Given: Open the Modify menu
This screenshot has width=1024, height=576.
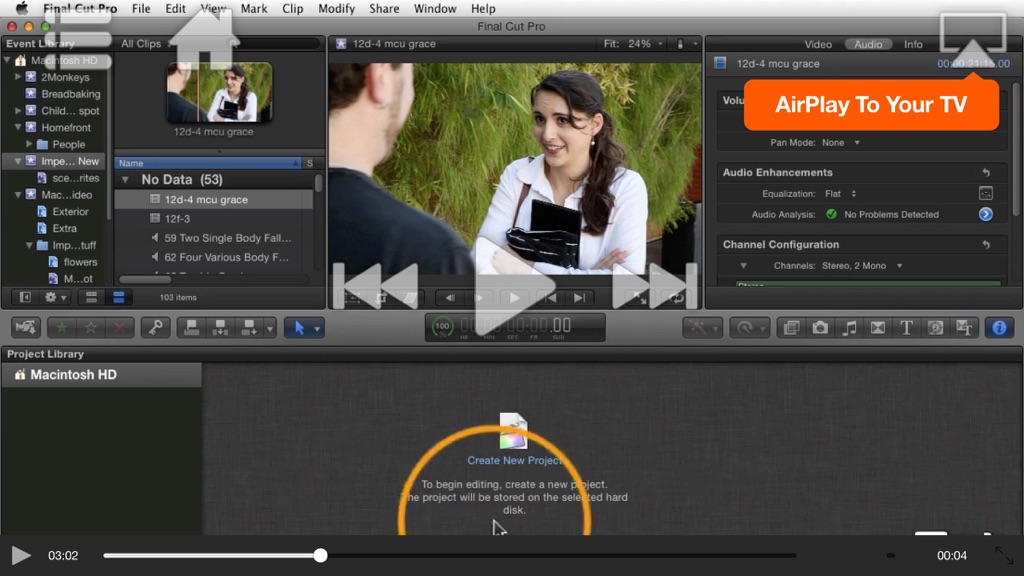Looking at the screenshot, I should tap(336, 8).
